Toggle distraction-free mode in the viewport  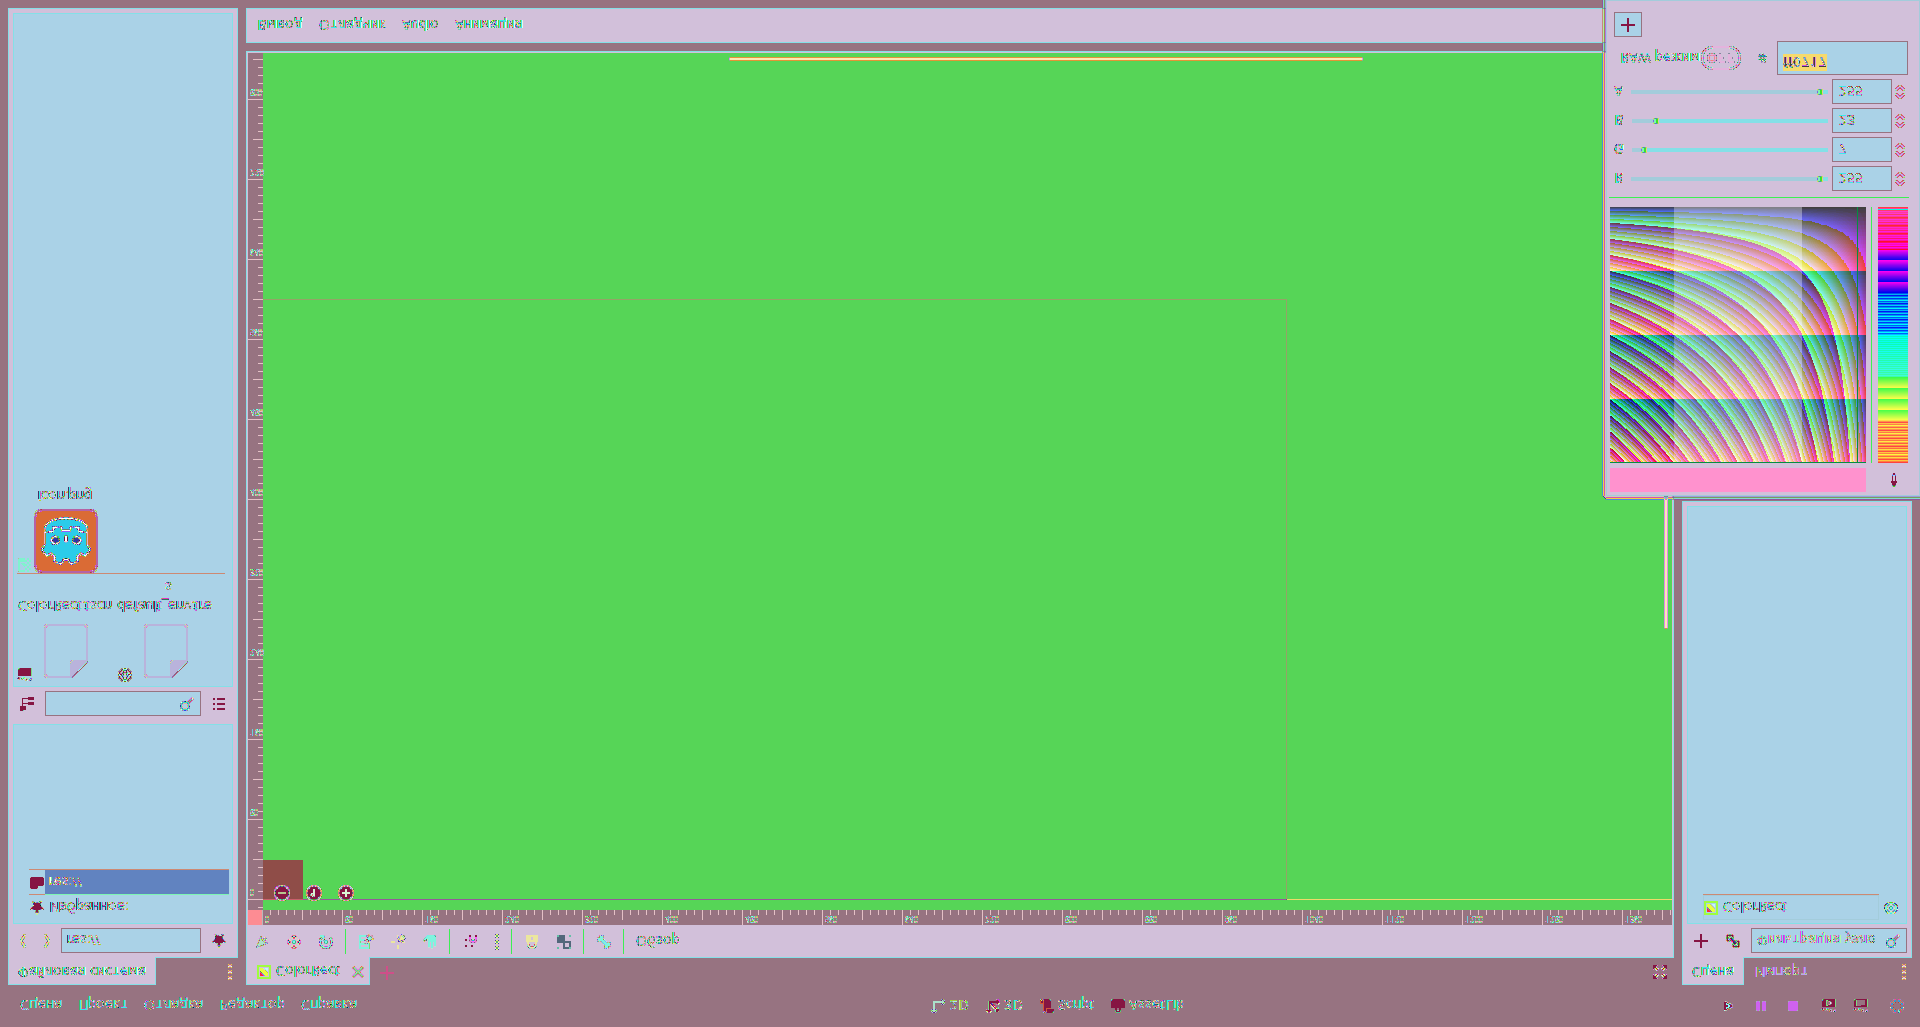[1660, 972]
